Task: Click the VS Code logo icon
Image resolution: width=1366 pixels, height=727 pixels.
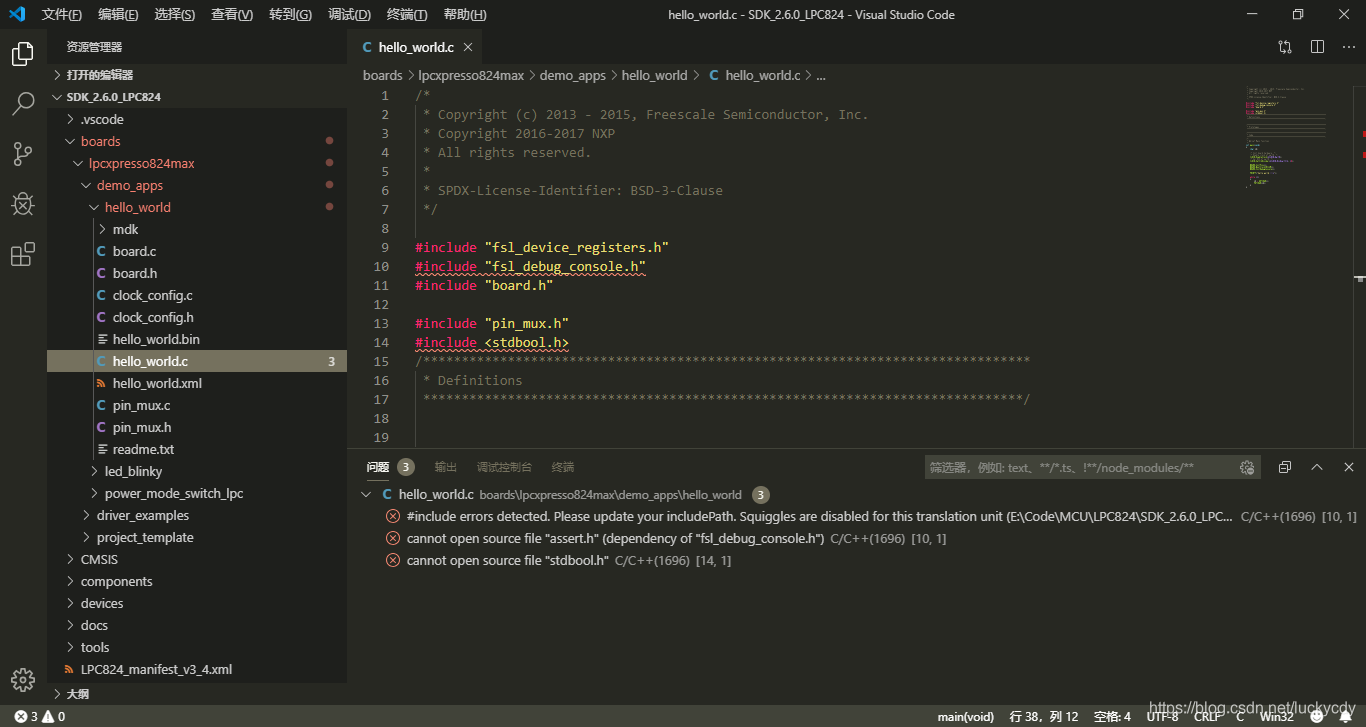Action: pyautogui.click(x=17, y=15)
